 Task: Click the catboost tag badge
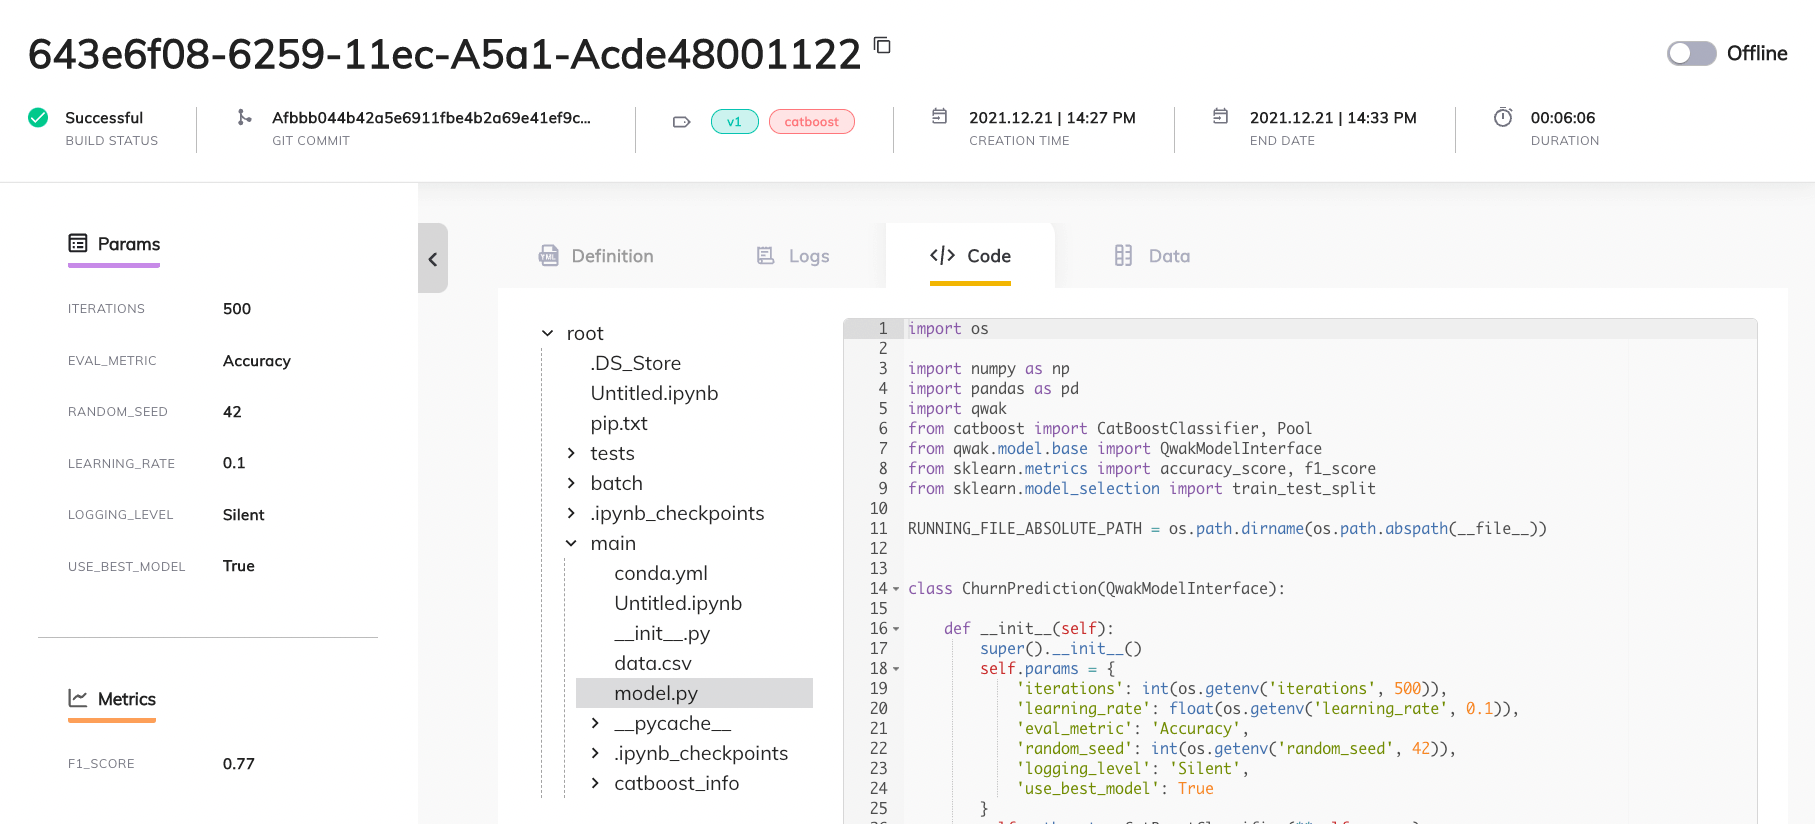point(812,122)
